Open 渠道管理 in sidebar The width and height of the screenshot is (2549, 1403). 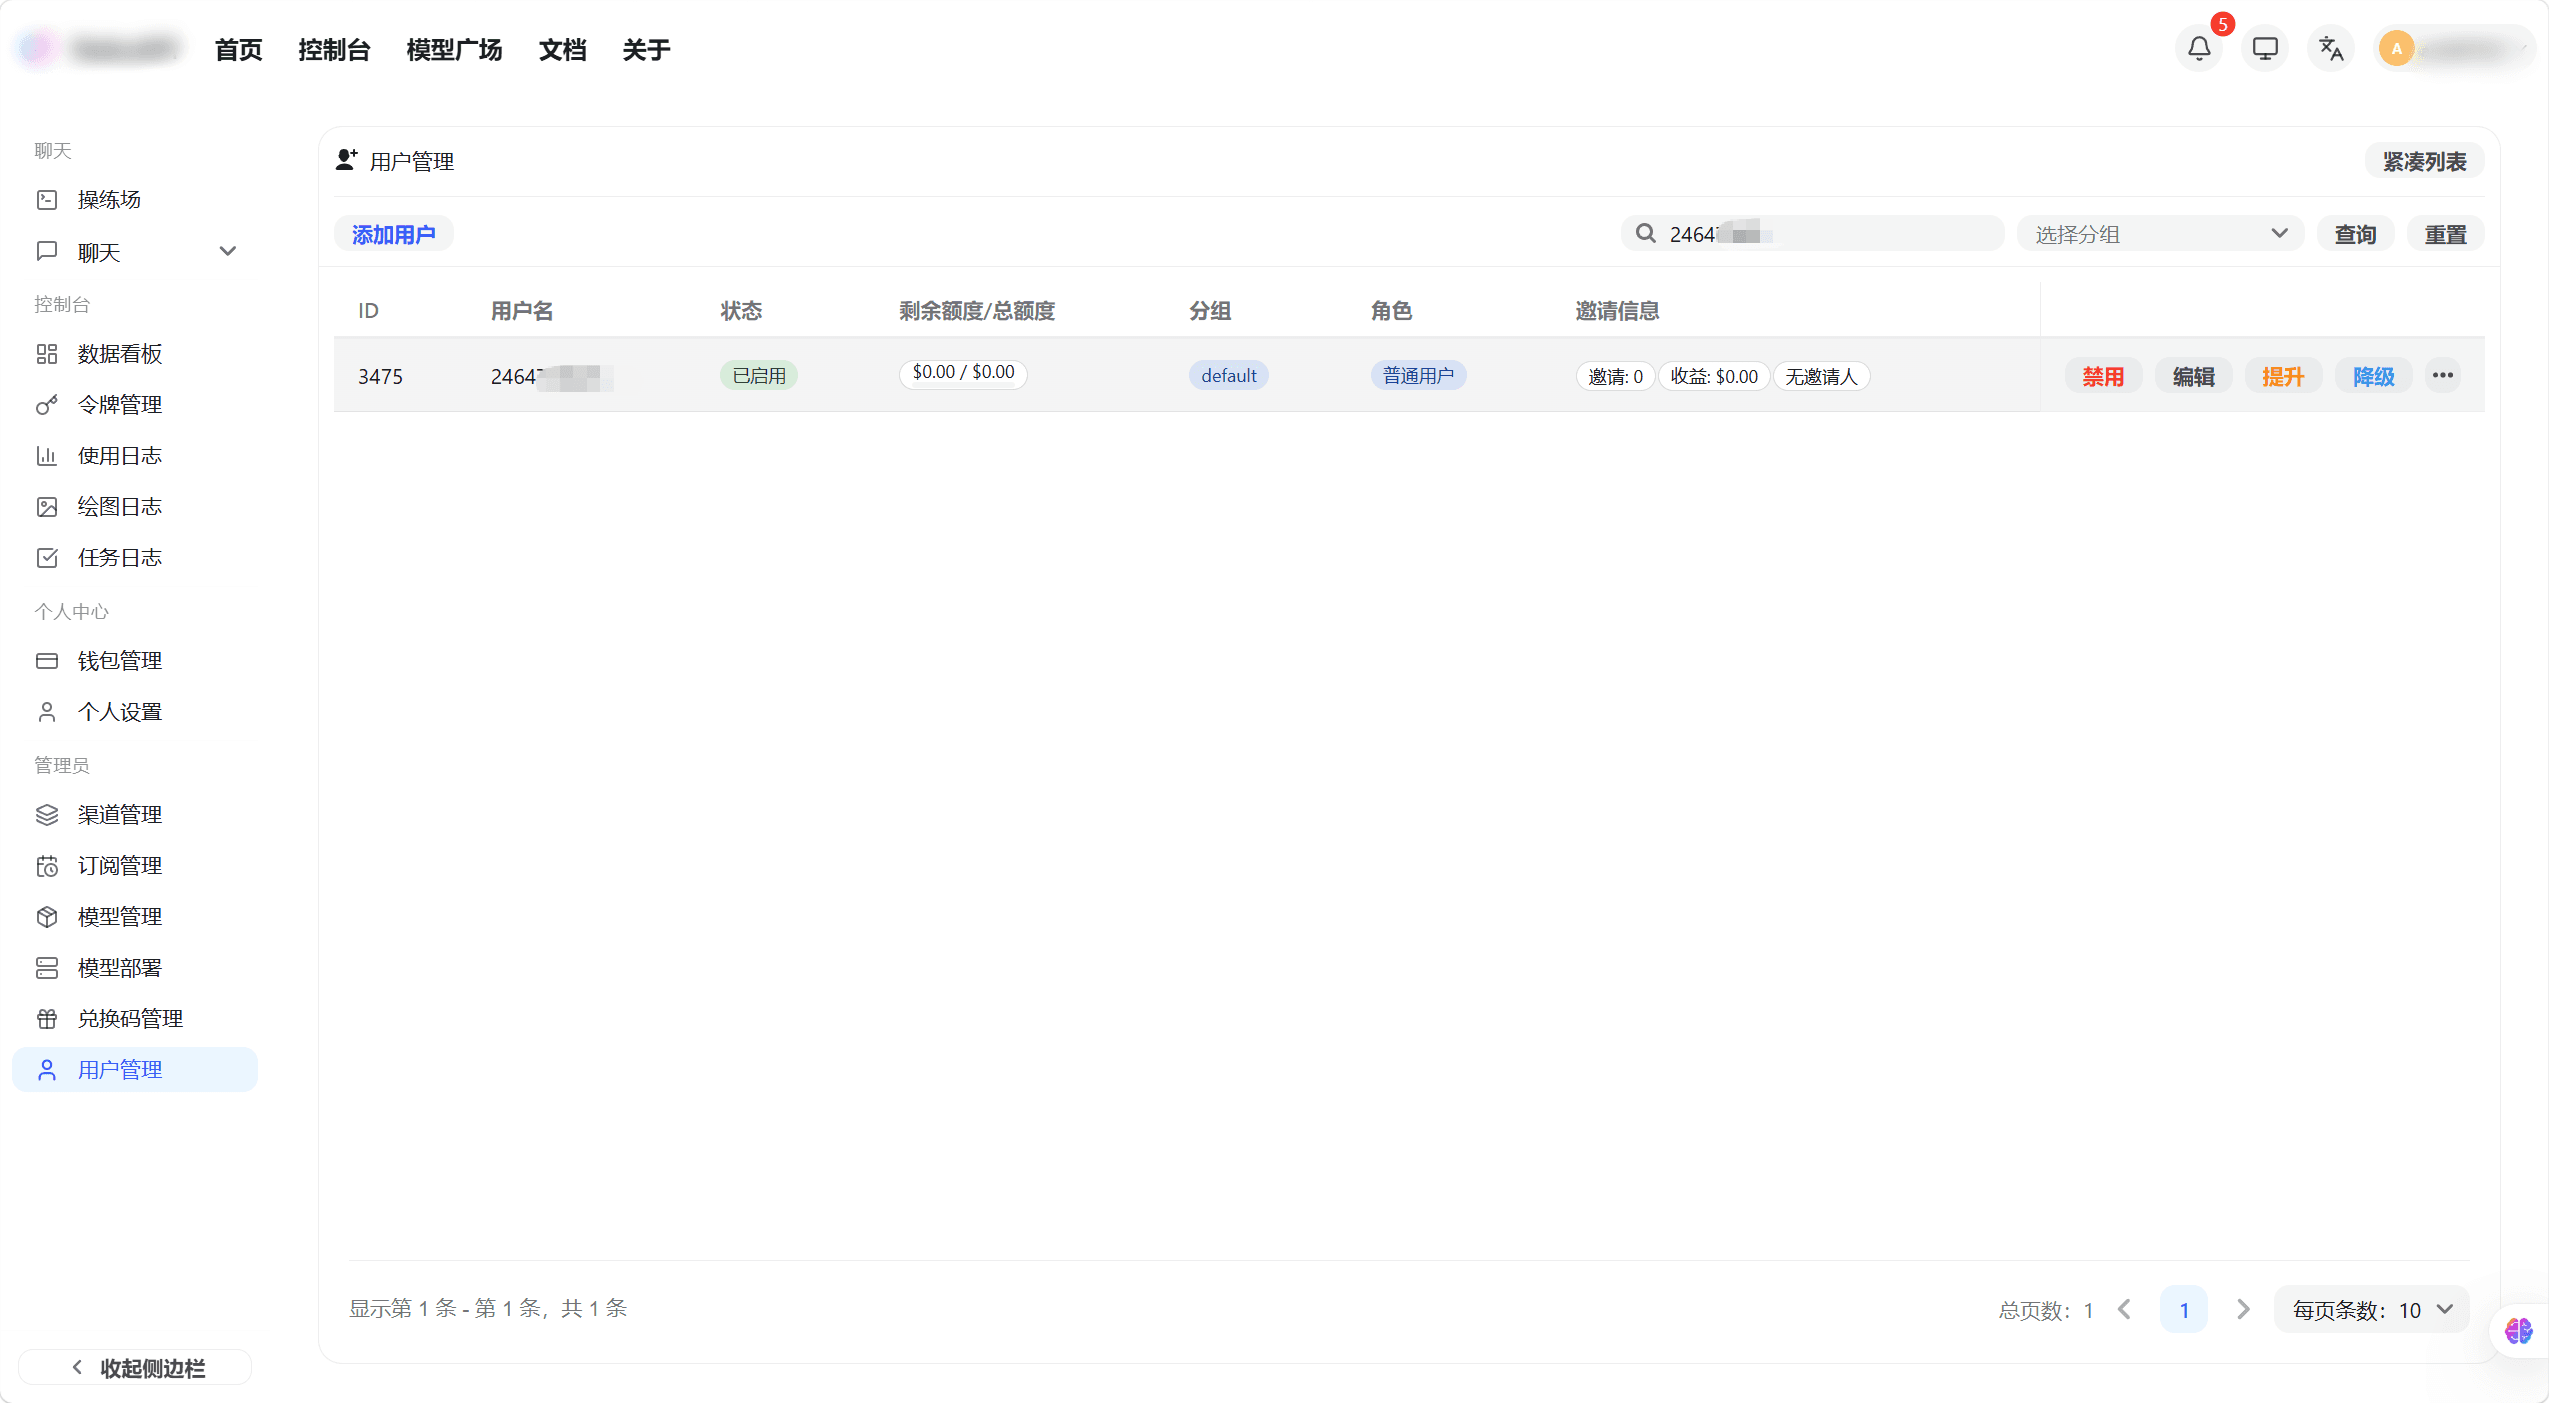[x=119, y=815]
